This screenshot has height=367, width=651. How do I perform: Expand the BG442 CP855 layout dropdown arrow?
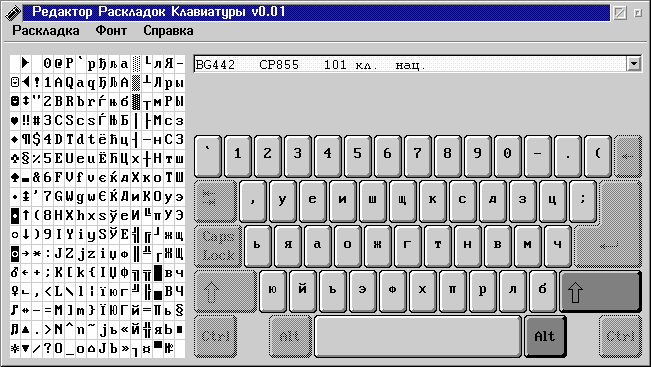pos(634,64)
